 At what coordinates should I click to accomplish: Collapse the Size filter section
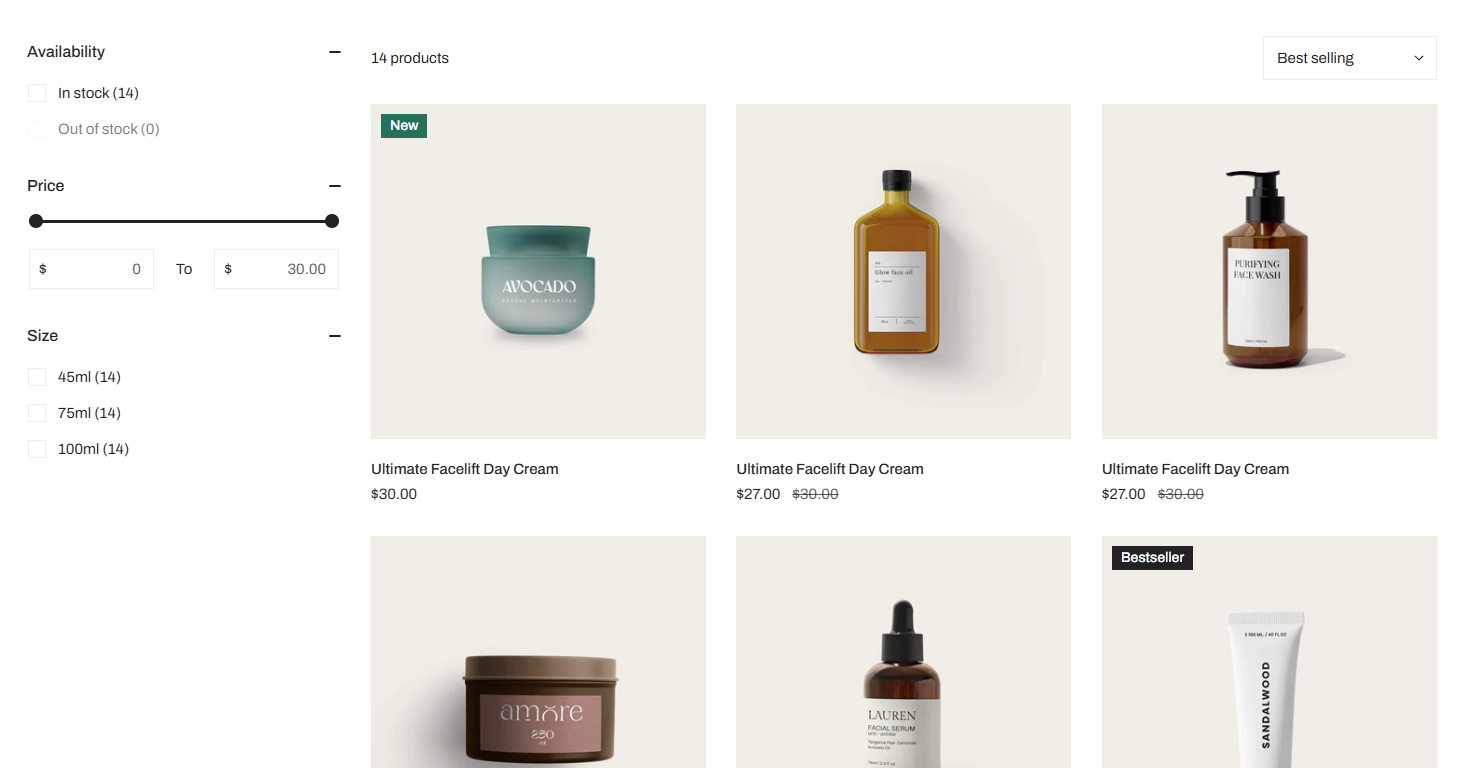coord(335,336)
